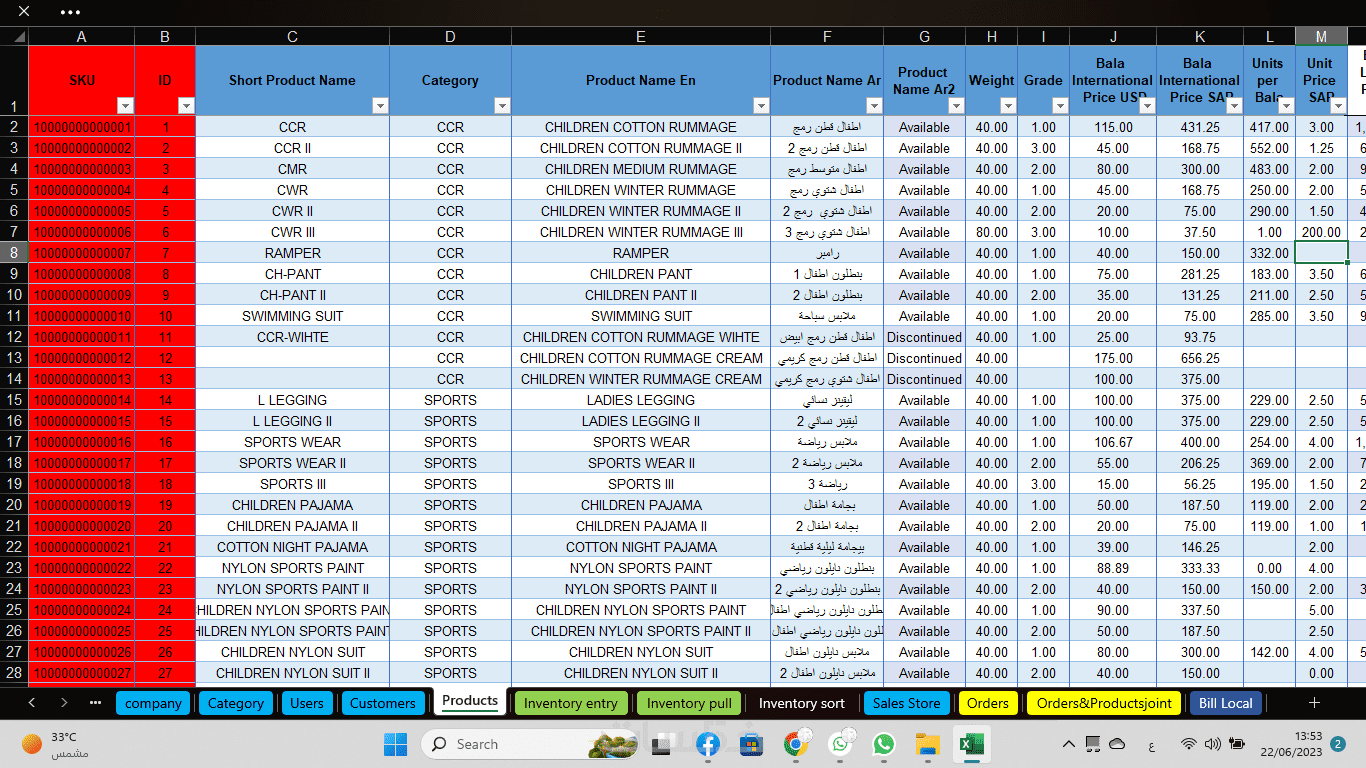1366x768 pixels.
Task: Switch to the Bill Local sheet tab
Action: (1225, 703)
